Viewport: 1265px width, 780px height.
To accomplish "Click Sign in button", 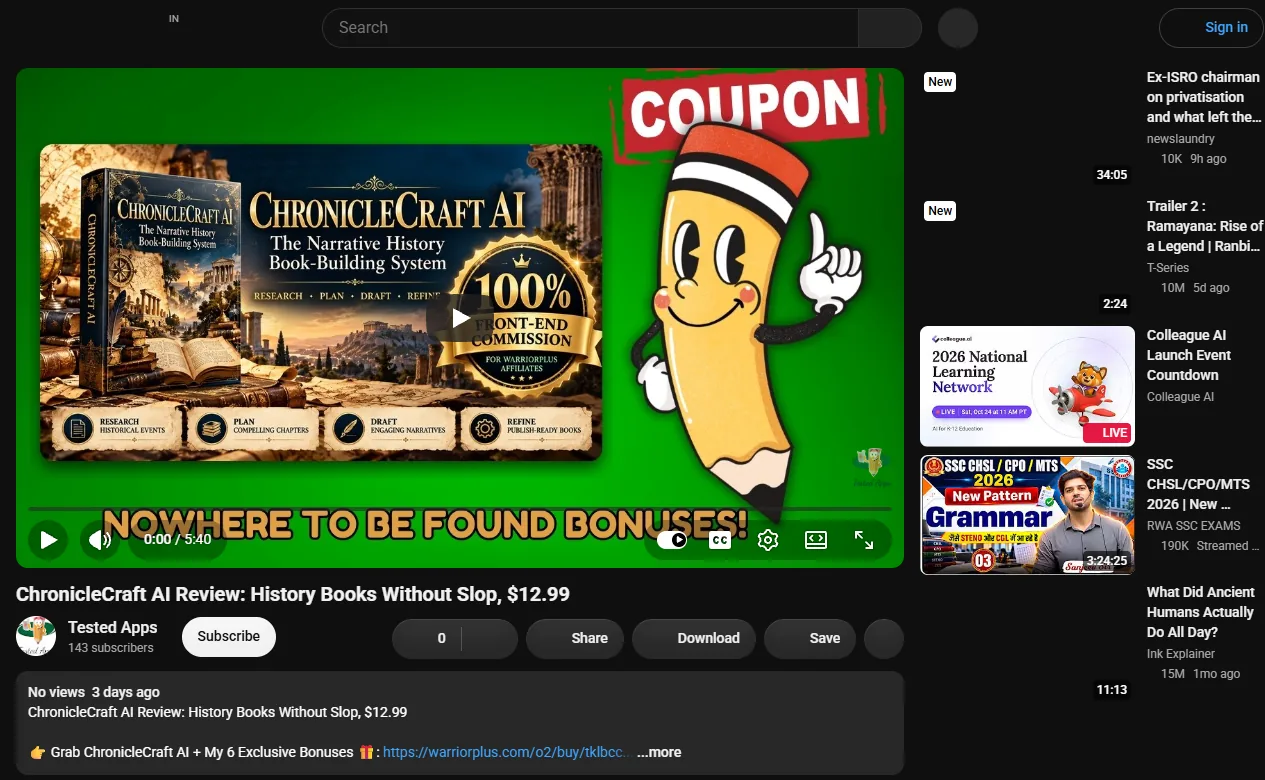I will [x=1211, y=28].
